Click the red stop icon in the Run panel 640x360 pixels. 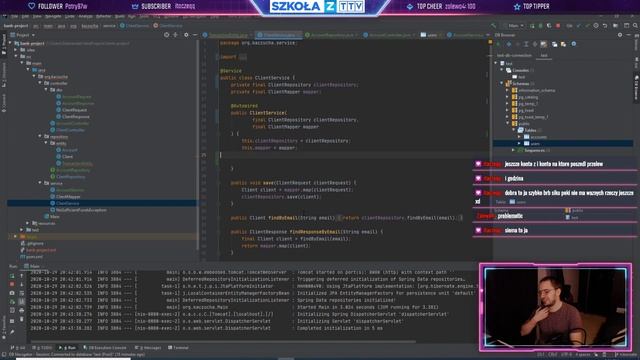pyautogui.click(x=12, y=284)
